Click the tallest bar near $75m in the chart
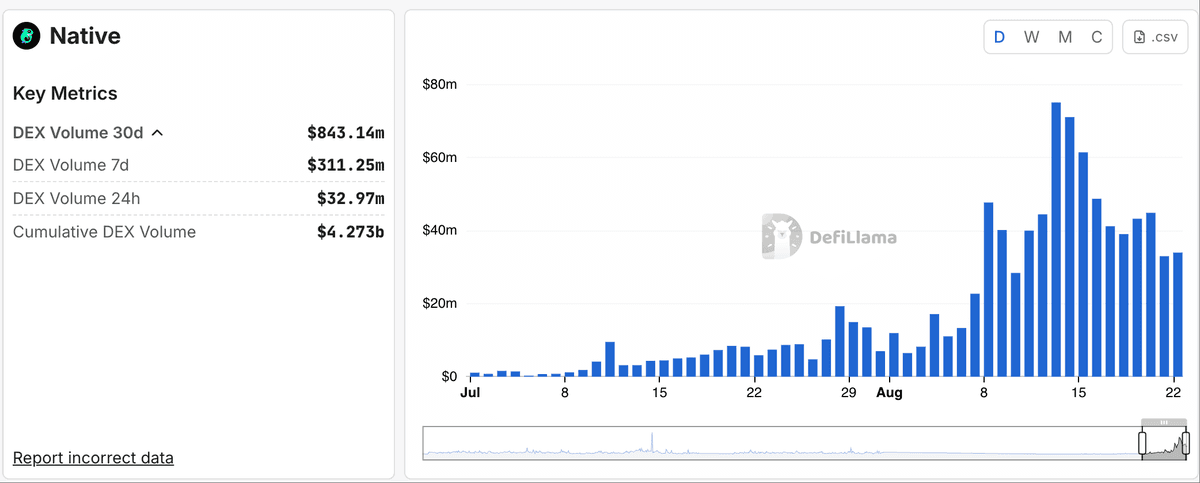This screenshot has width=1200, height=483. click(x=1055, y=240)
